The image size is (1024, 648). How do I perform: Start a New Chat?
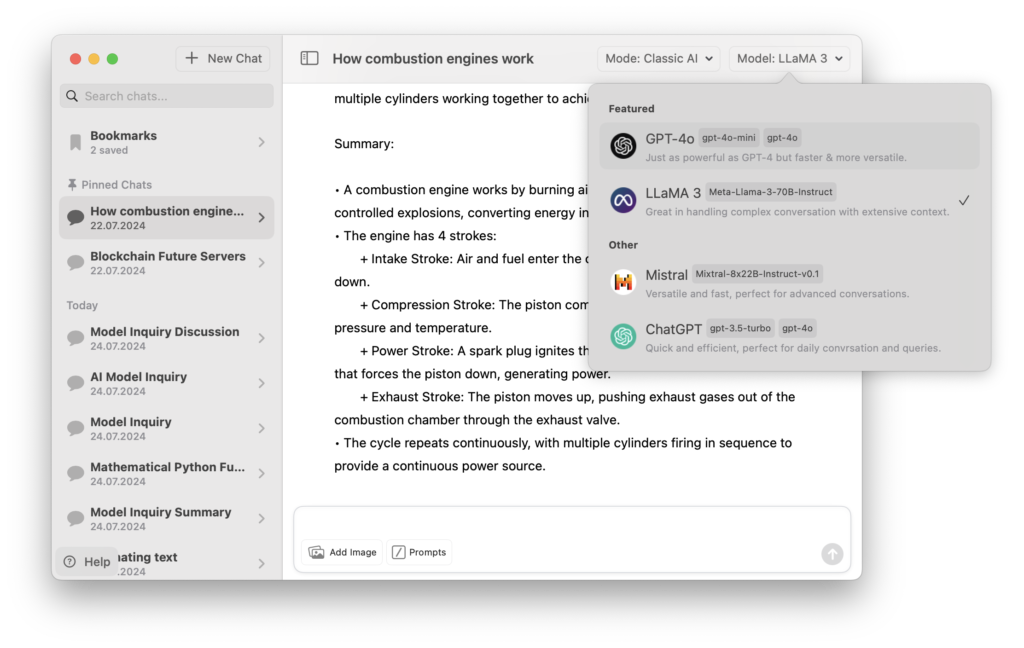[223, 58]
